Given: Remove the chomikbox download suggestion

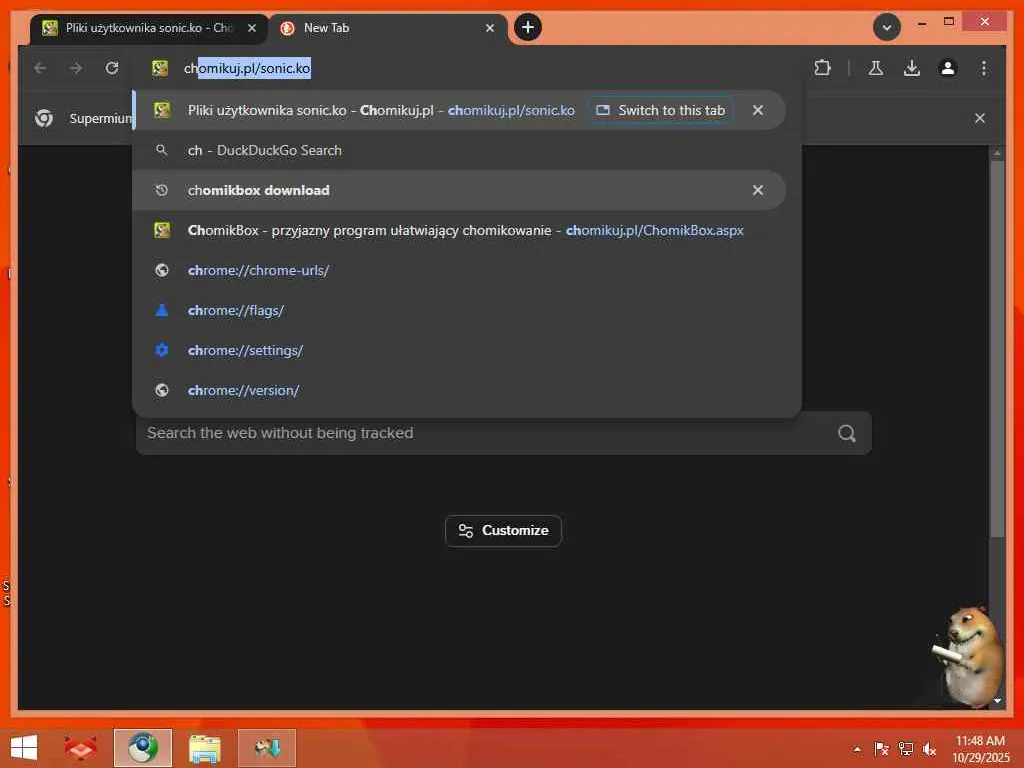Looking at the screenshot, I should click(x=758, y=190).
